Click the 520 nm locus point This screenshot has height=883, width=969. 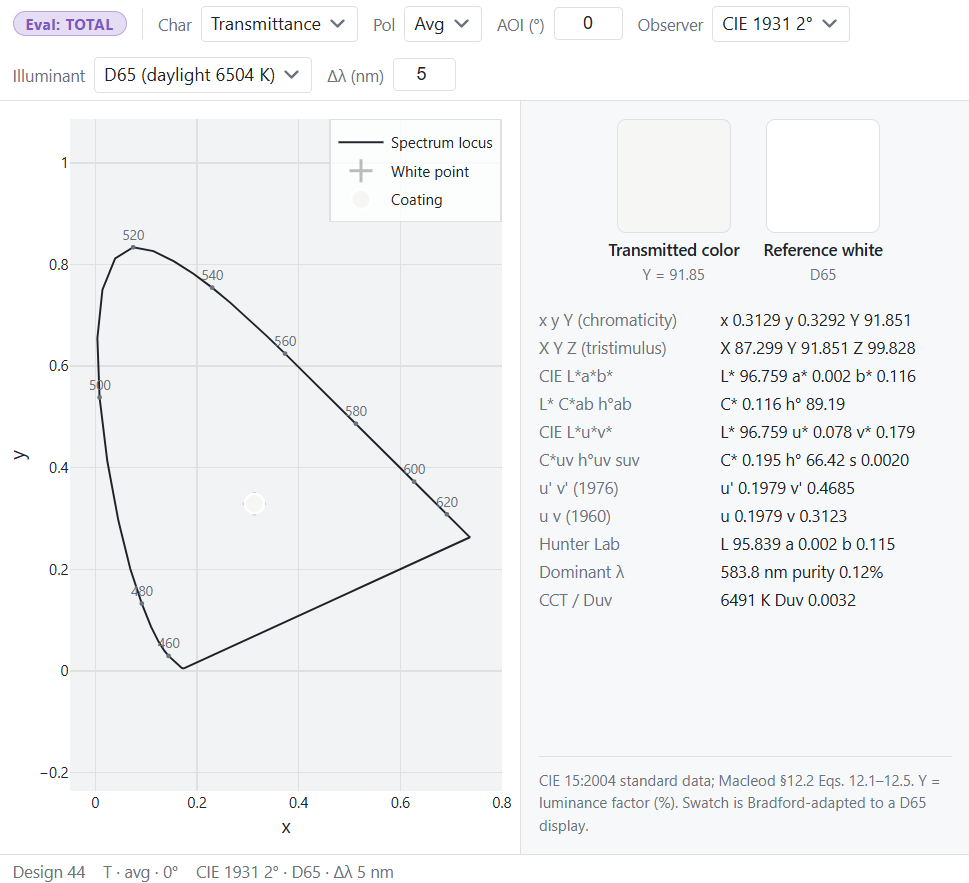[x=133, y=247]
